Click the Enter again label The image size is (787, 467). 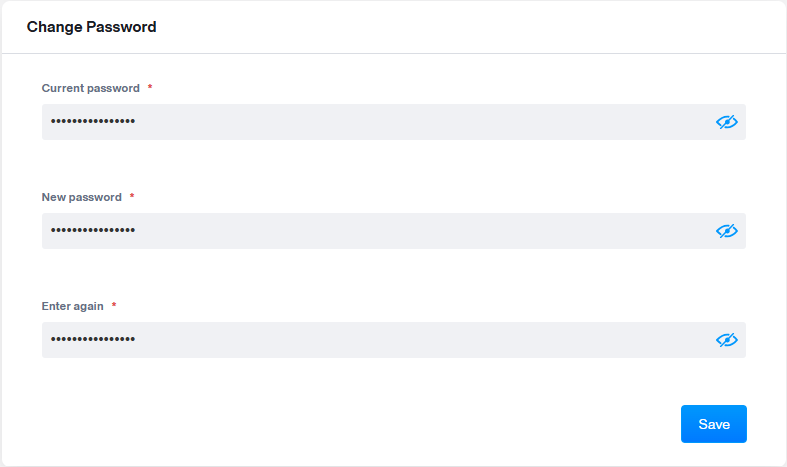click(73, 306)
